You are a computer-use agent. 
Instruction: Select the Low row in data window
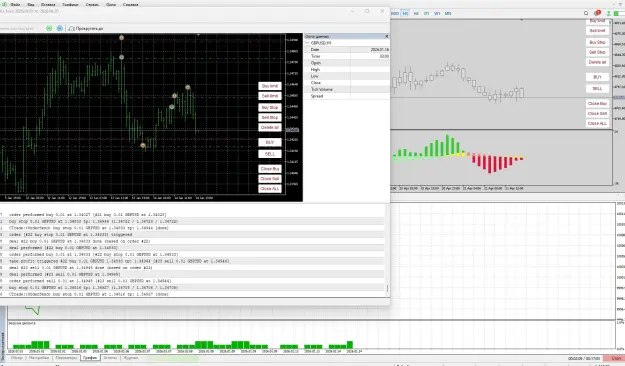tap(347, 76)
